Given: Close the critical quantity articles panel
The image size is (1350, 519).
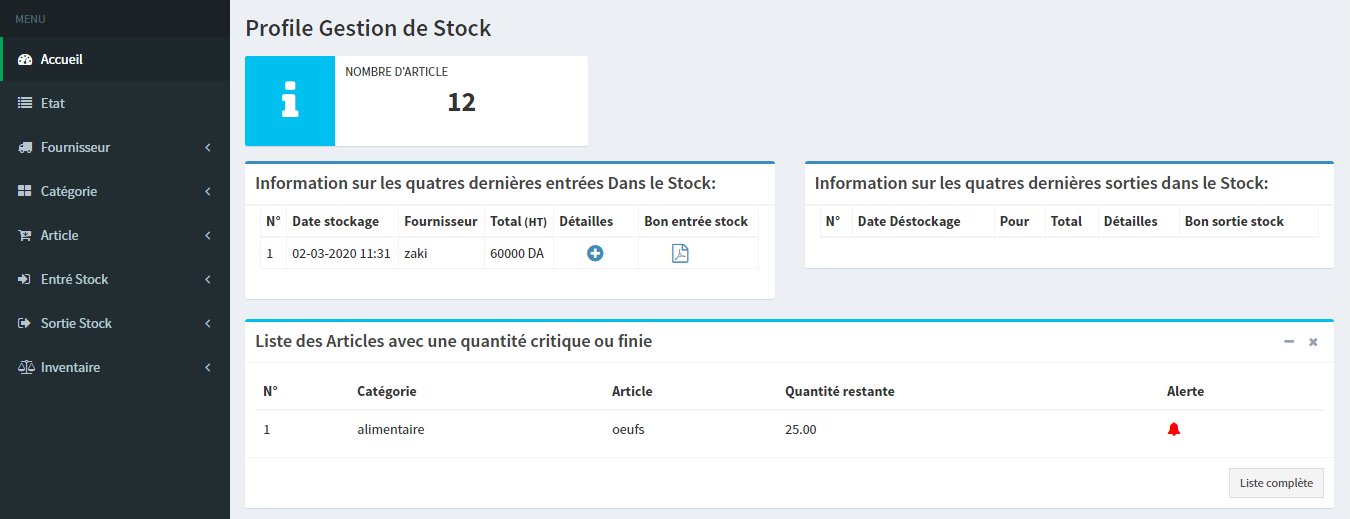Looking at the screenshot, I should [x=1313, y=342].
